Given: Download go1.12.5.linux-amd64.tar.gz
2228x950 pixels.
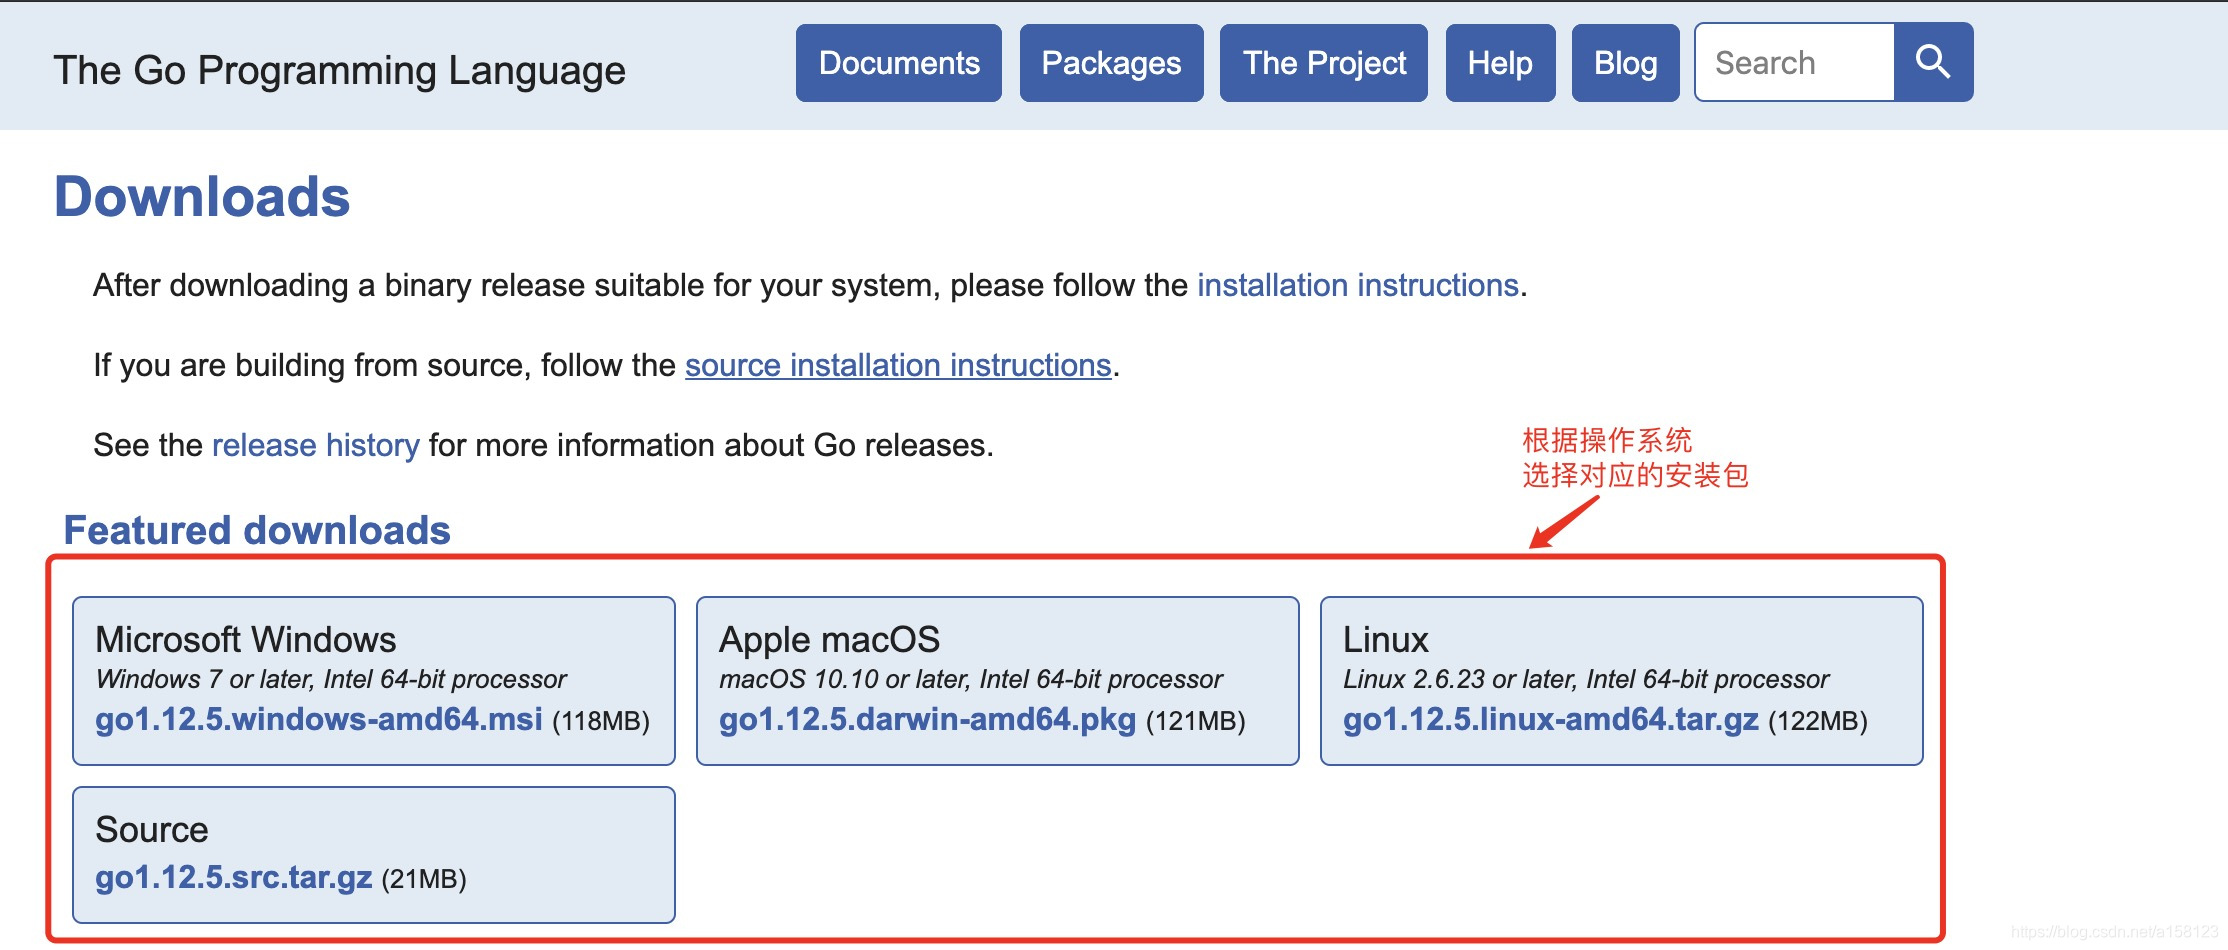Looking at the screenshot, I should 1551,719.
